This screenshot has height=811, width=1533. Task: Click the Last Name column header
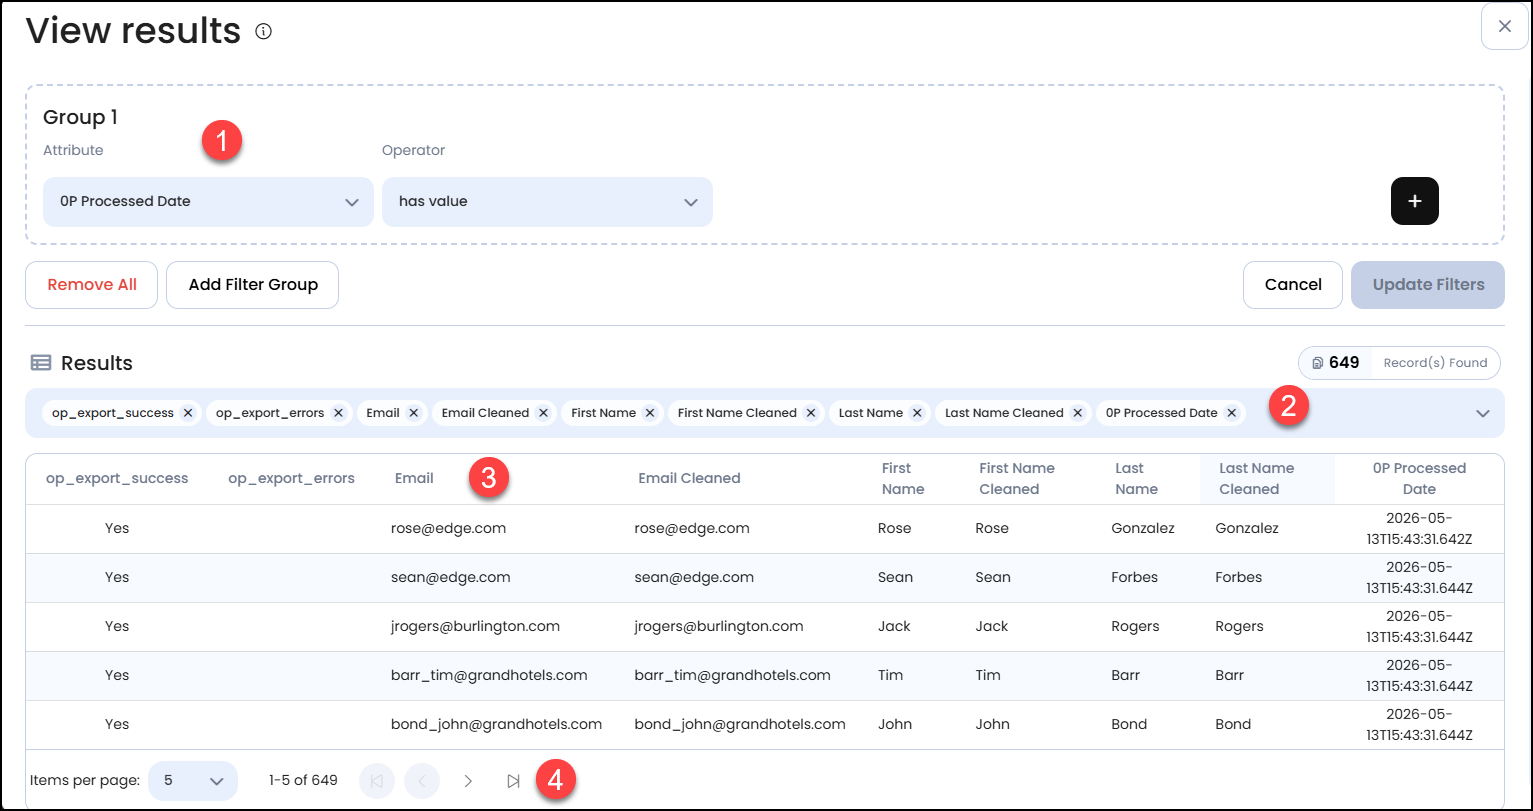(x=1136, y=479)
